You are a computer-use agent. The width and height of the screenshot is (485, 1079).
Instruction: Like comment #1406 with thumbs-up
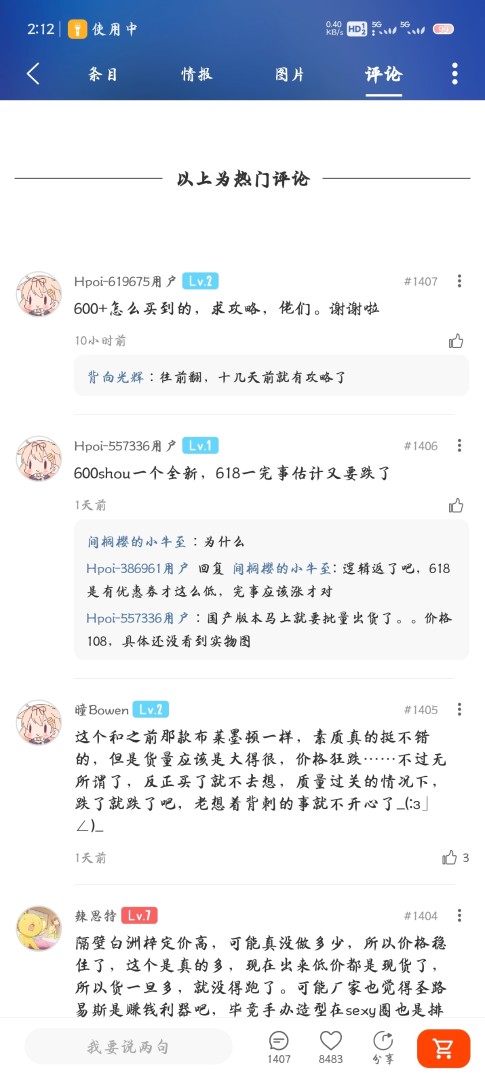[x=456, y=506]
